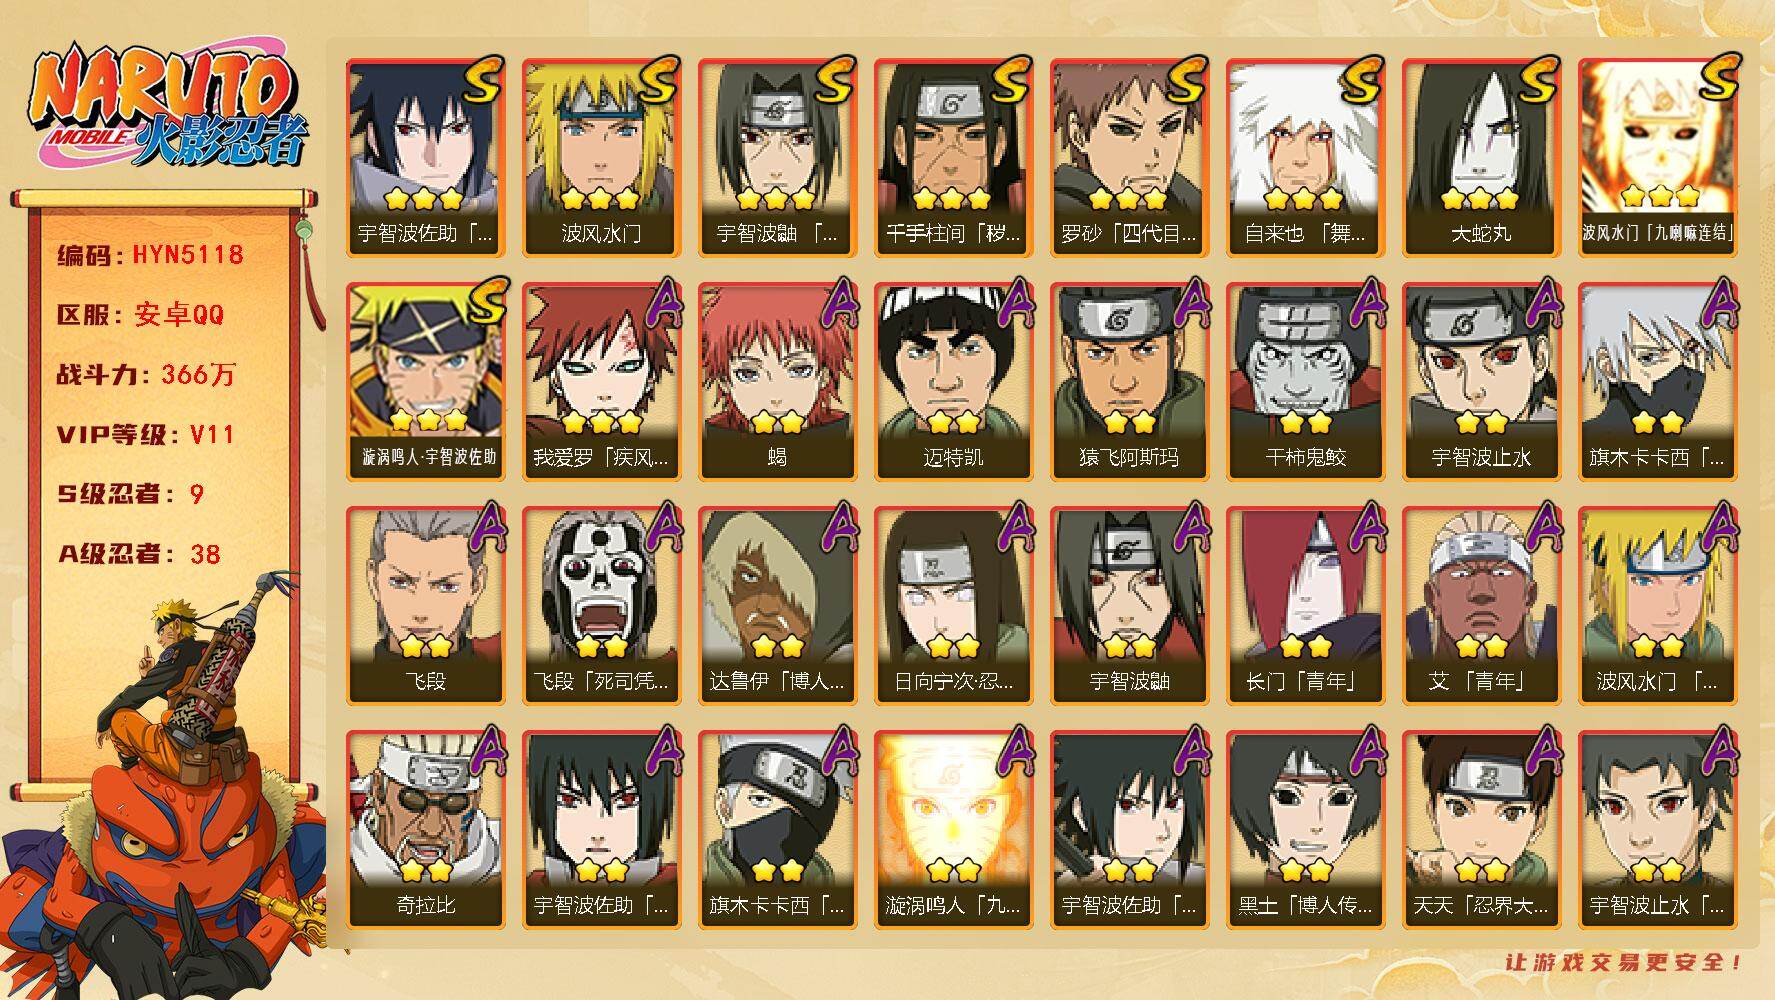The width and height of the screenshot is (1775, 1000).
Task: Select the A-rank 宇智波鼬 card
Action: (x=1129, y=605)
